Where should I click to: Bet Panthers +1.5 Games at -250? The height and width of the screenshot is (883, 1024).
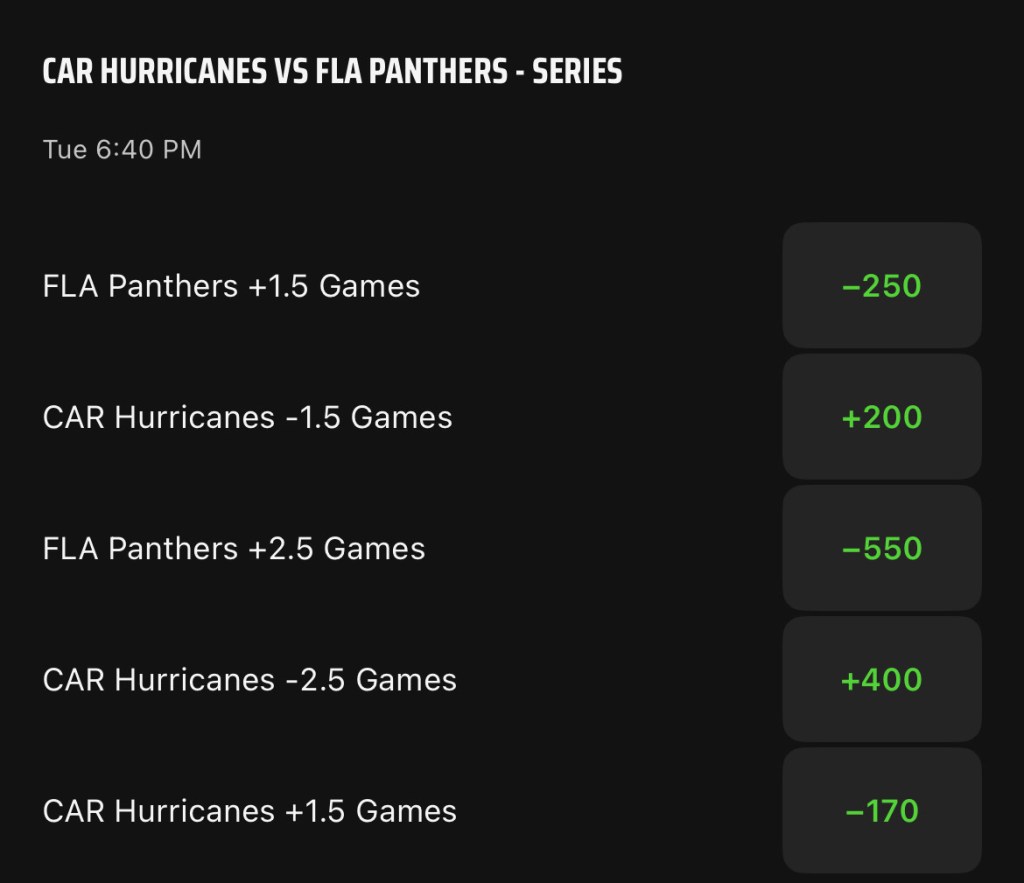pyautogui.click(x=881, y=286)
